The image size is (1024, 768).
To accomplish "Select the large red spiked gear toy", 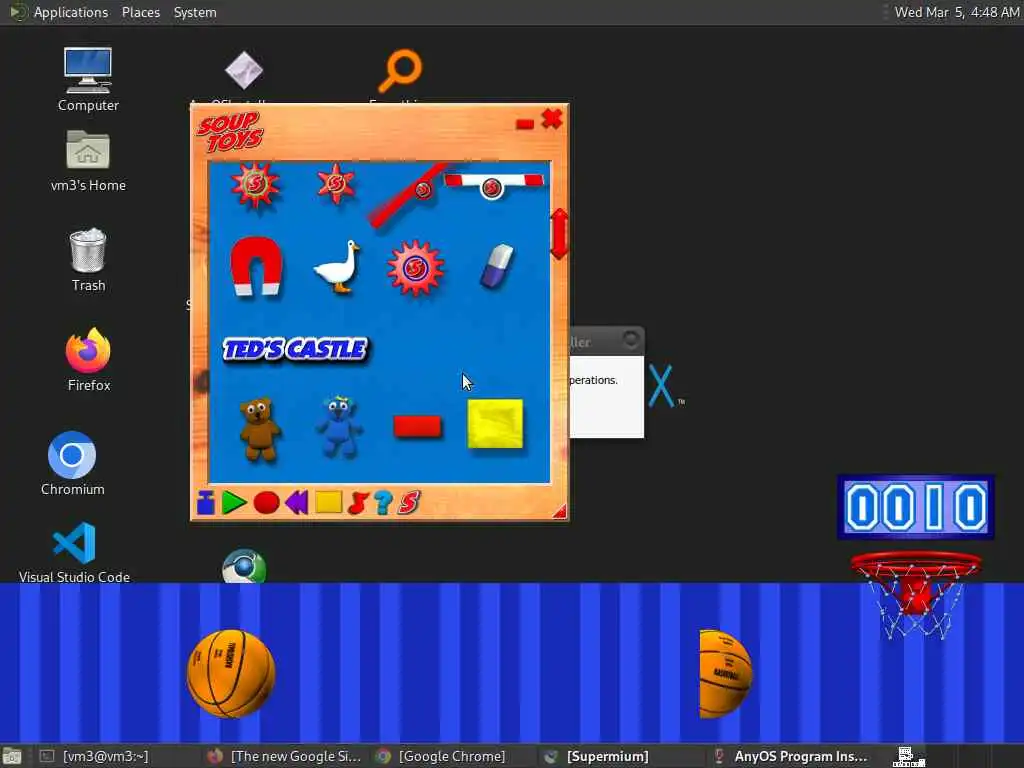I will pos(415,267).
